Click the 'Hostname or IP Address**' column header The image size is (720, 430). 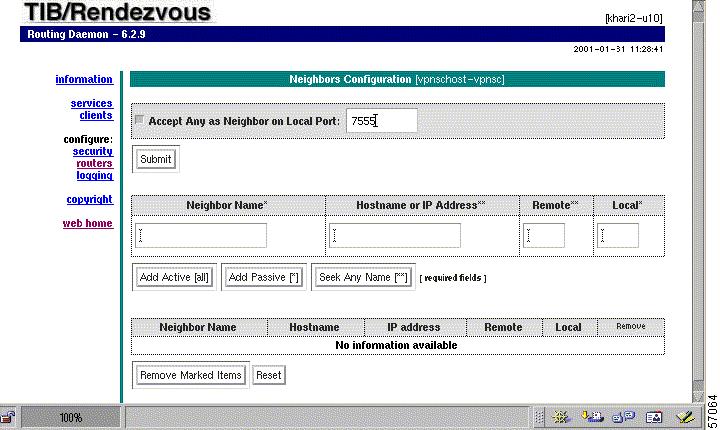point(421,205)
